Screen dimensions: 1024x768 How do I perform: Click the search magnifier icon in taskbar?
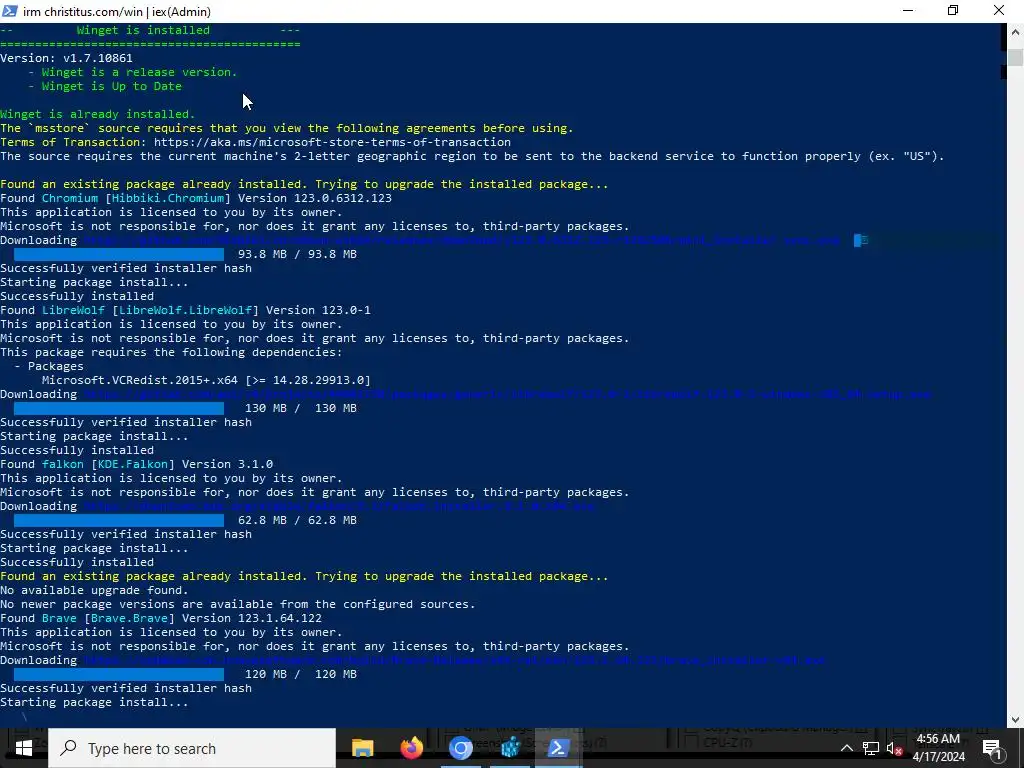[68, 748]
